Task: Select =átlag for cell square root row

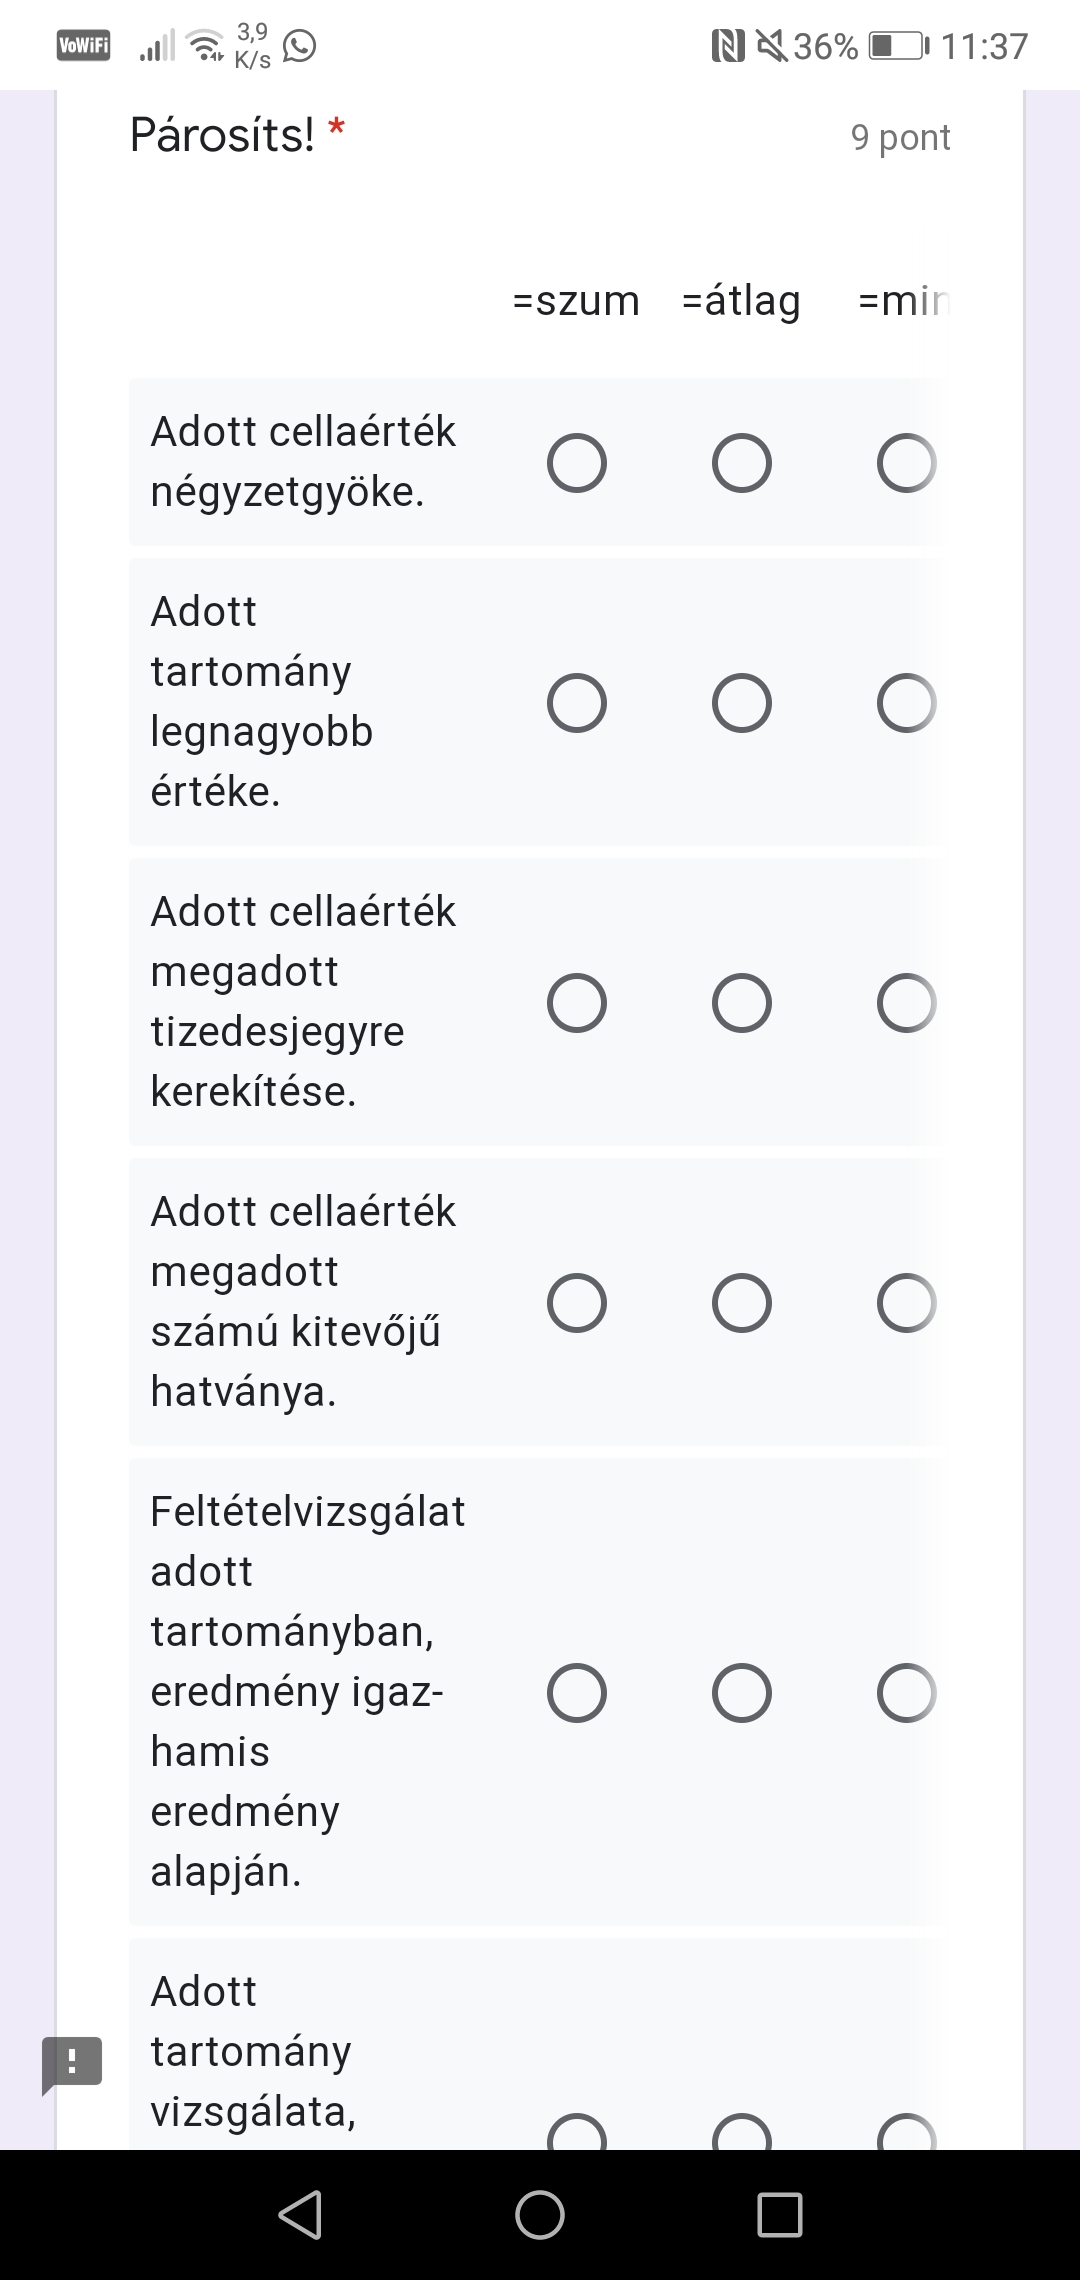Action: (x=742, y=463)
